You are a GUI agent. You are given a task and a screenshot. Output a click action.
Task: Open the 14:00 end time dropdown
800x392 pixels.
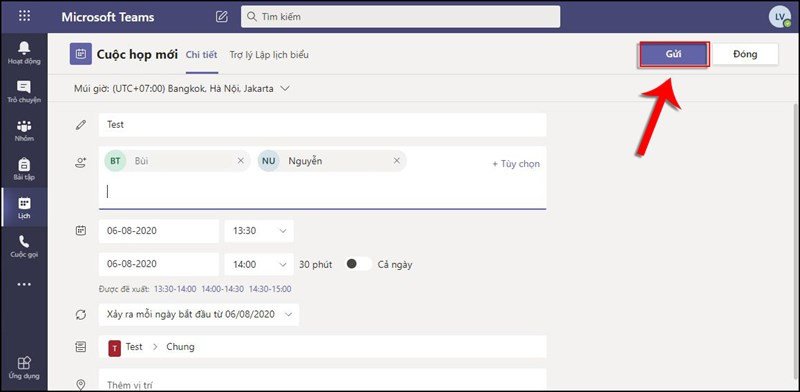259,264
